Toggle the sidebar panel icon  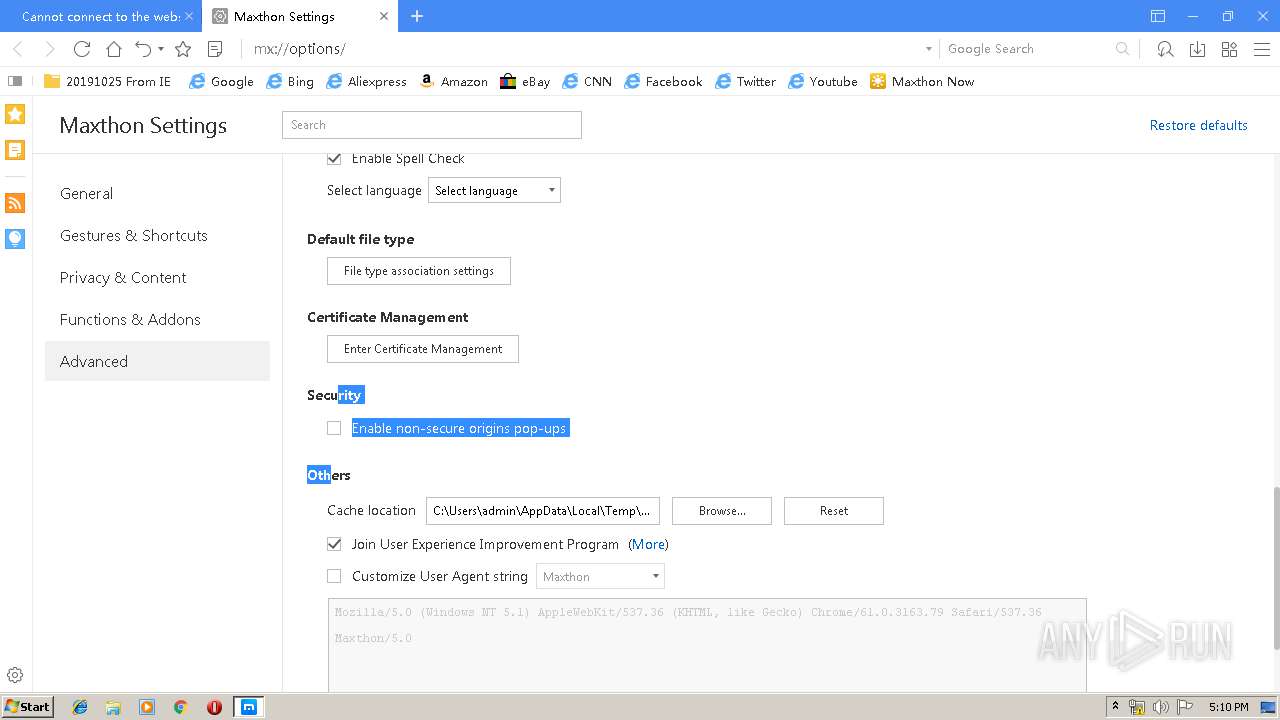coord(15,82)
